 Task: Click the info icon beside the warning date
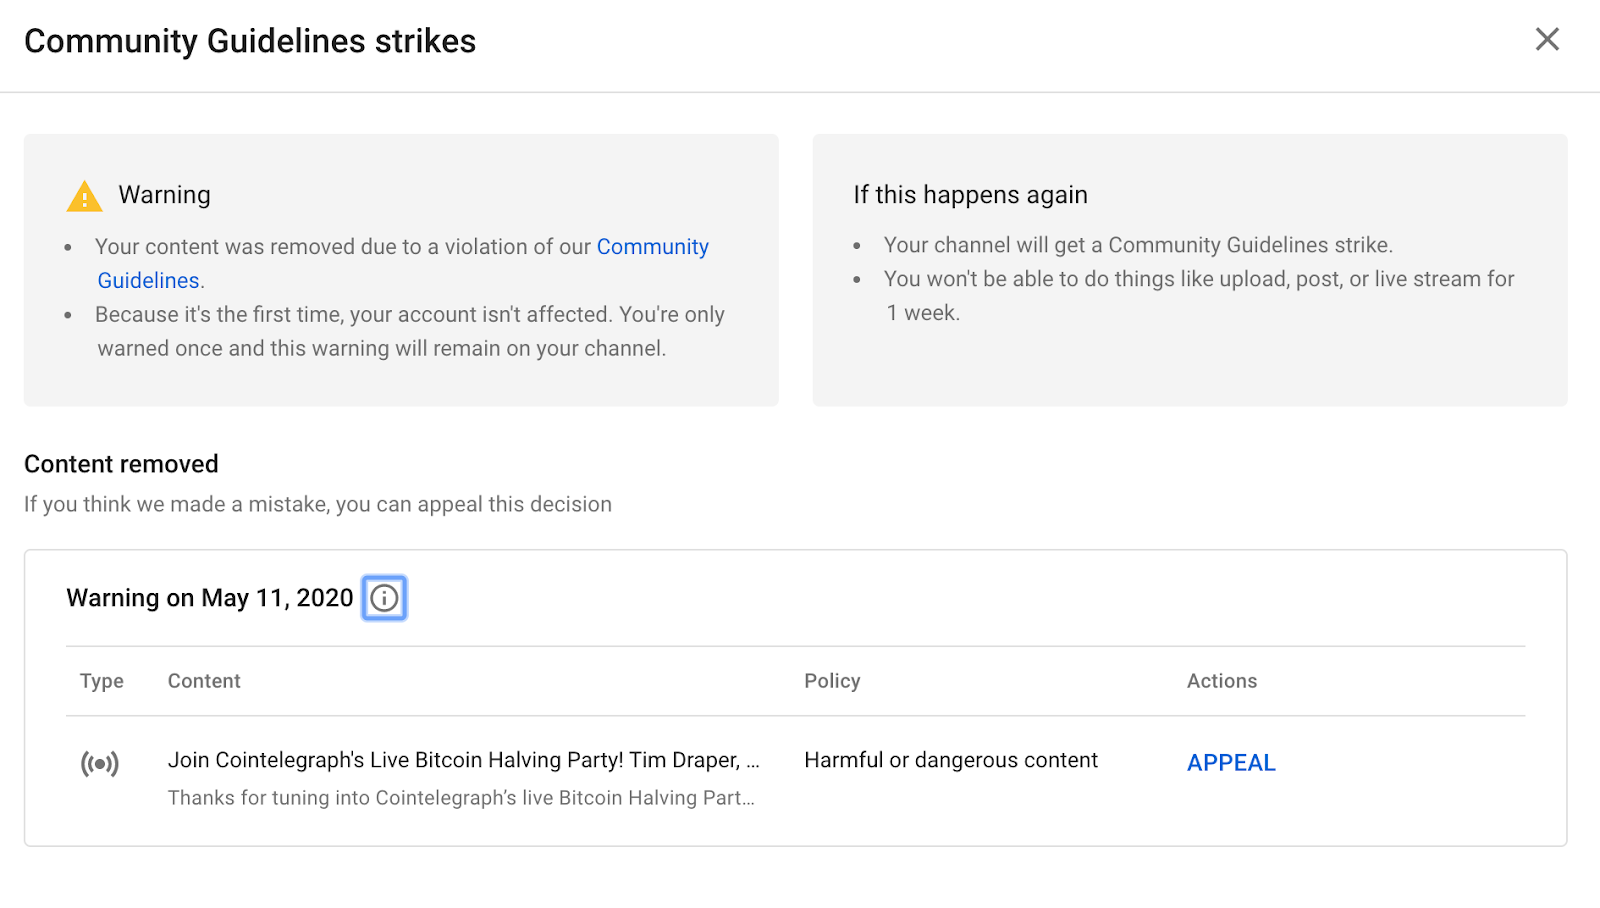(384, 598)
